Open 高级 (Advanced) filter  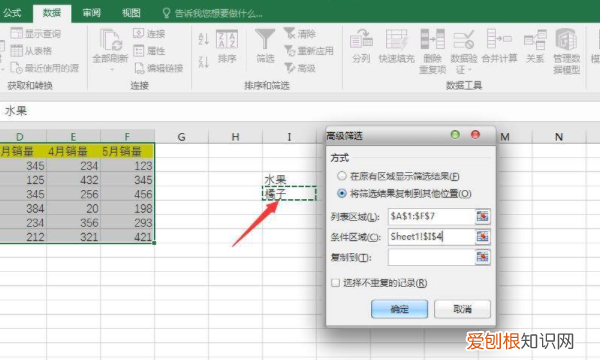pyautogui.click(x=300, y=68)
